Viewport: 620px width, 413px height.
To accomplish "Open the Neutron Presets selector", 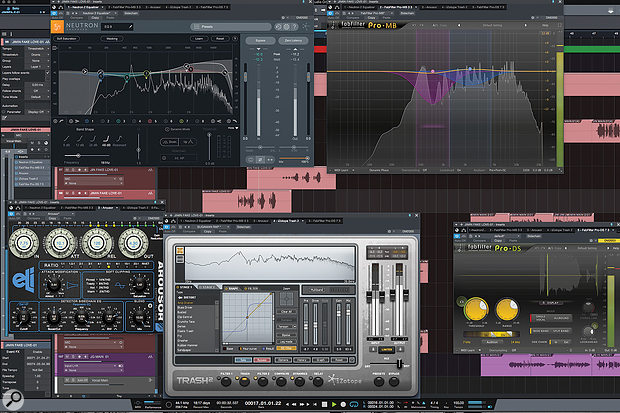I will pyautogui.click(x=231, y=27).
